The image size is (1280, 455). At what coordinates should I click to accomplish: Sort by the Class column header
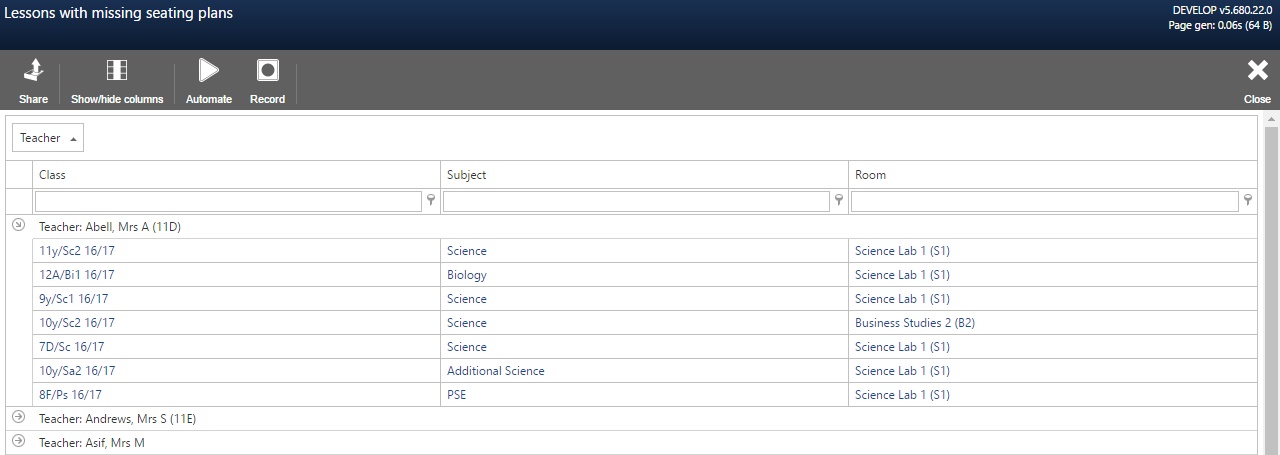click(236, 174)
